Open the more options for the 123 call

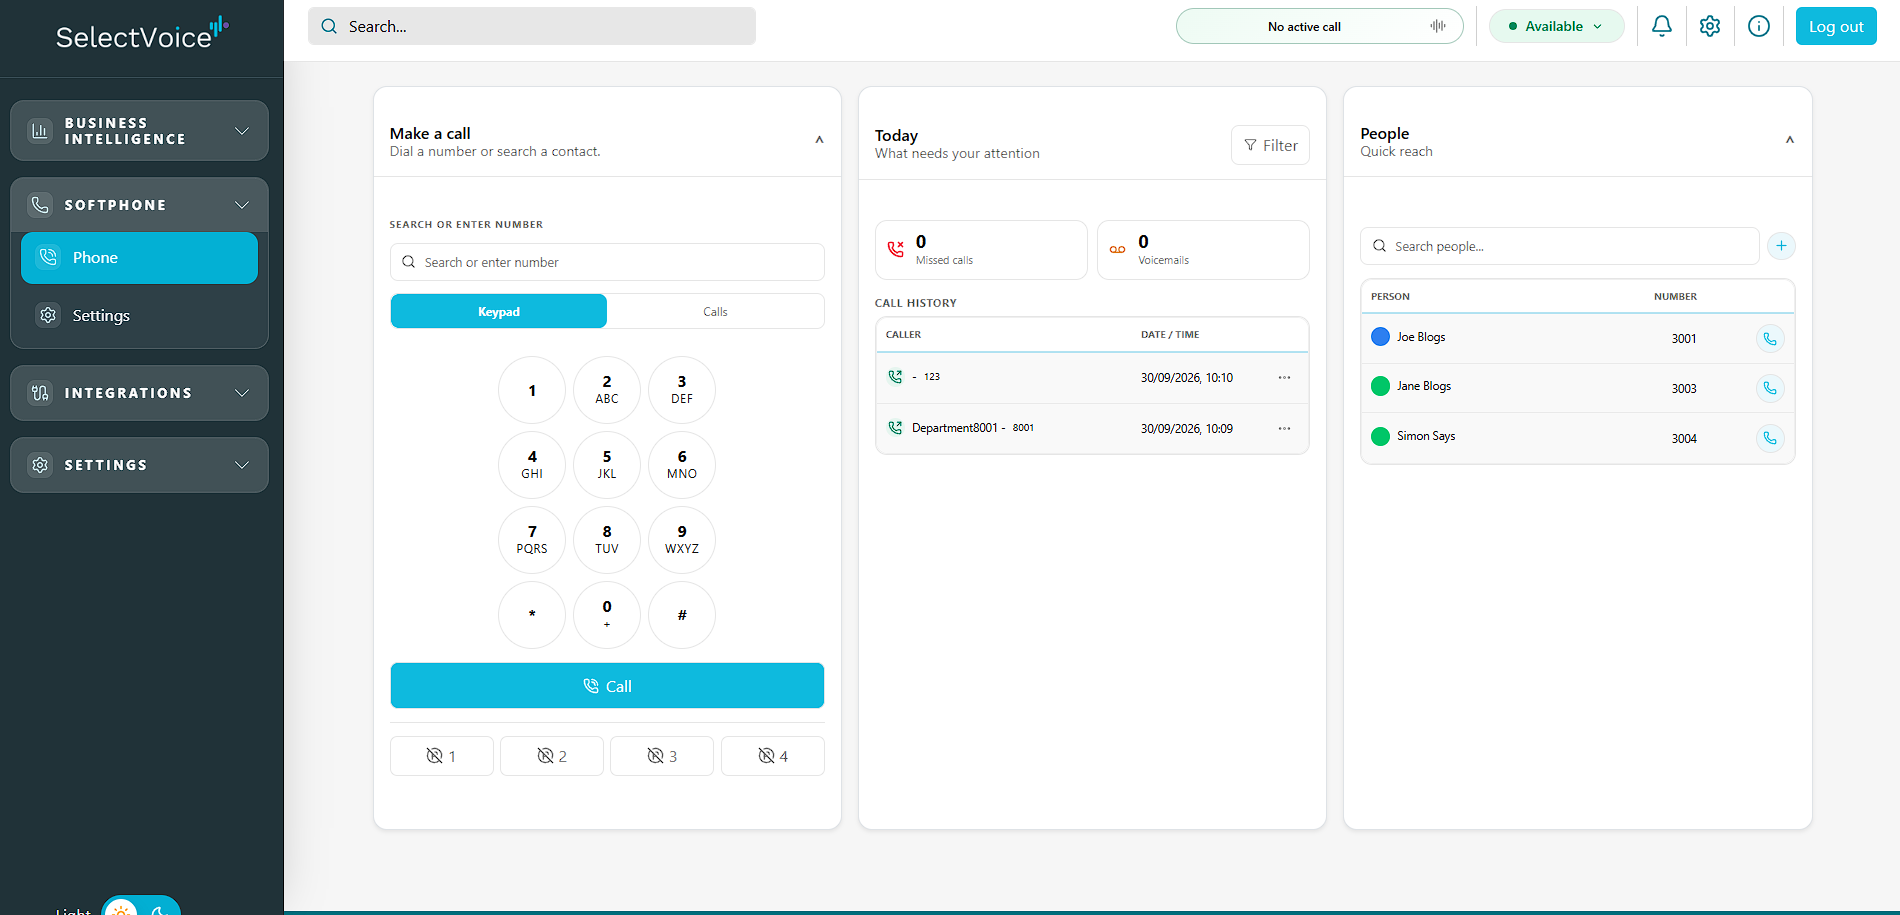click(1284, 378)
